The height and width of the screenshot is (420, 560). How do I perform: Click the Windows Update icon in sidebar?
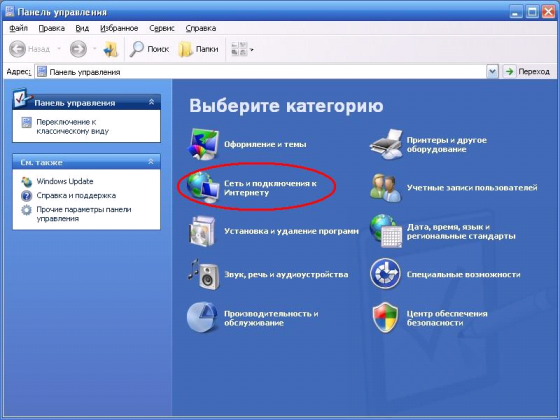click(26, 181)
